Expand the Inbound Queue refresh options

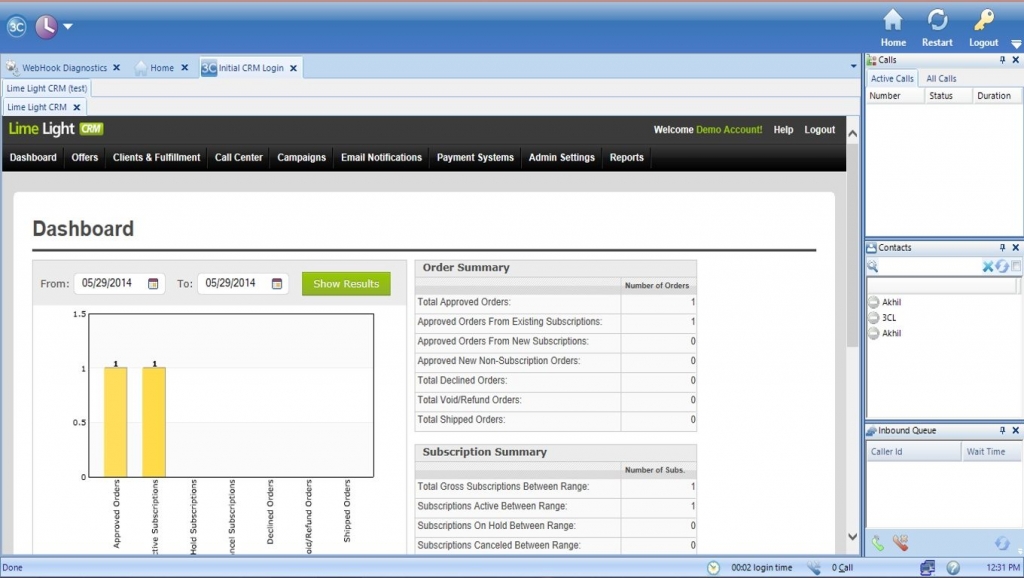point(1019,549)
